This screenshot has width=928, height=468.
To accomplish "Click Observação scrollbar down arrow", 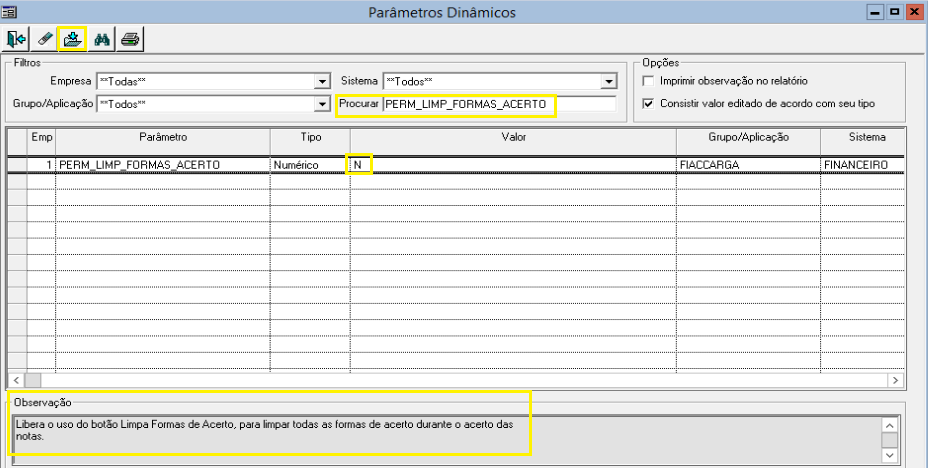I will coord(890,455).
